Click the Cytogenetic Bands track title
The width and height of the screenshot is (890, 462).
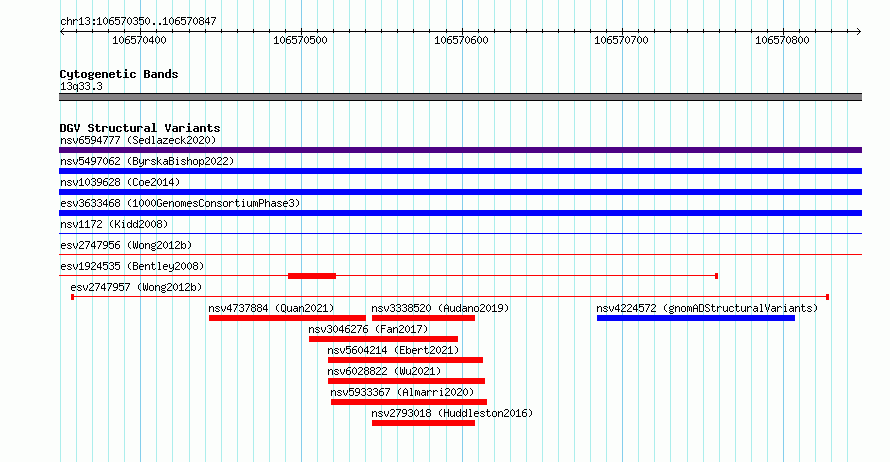(x=119, y=74)
